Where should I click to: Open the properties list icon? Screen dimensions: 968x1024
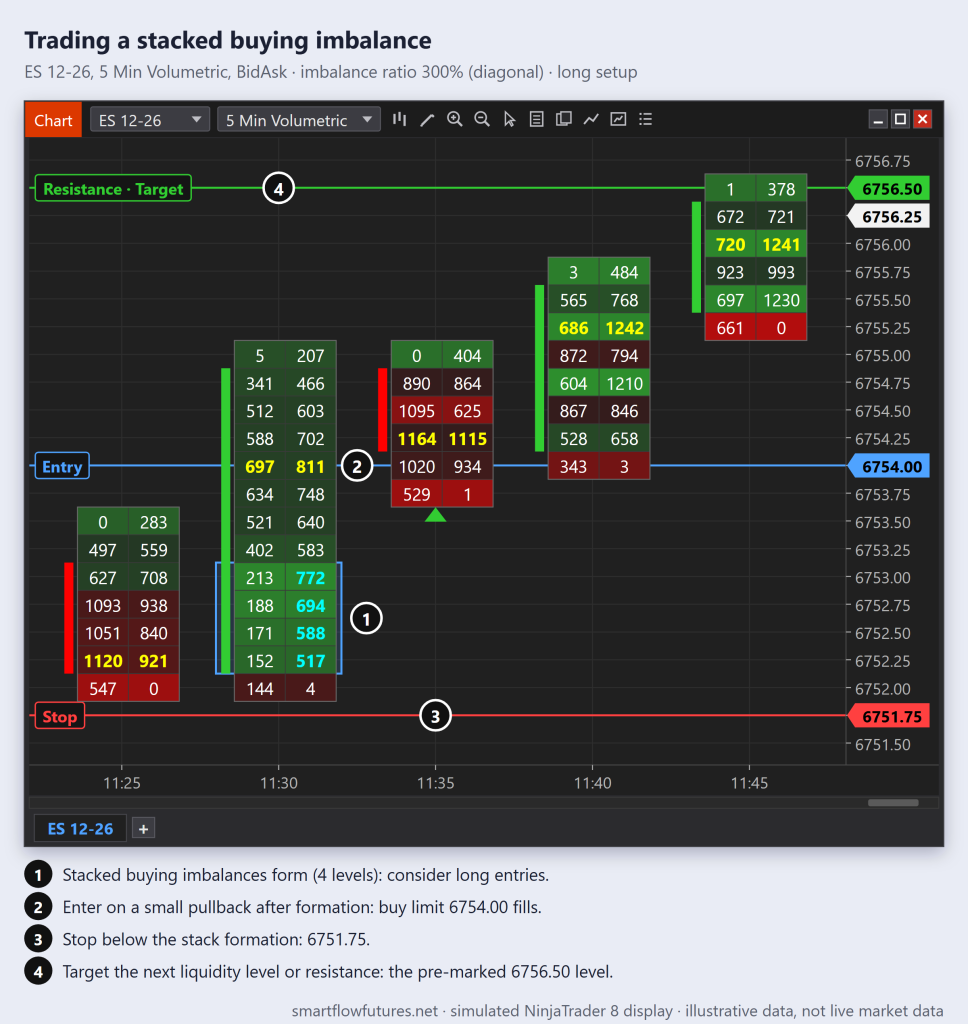pos(645,120)
